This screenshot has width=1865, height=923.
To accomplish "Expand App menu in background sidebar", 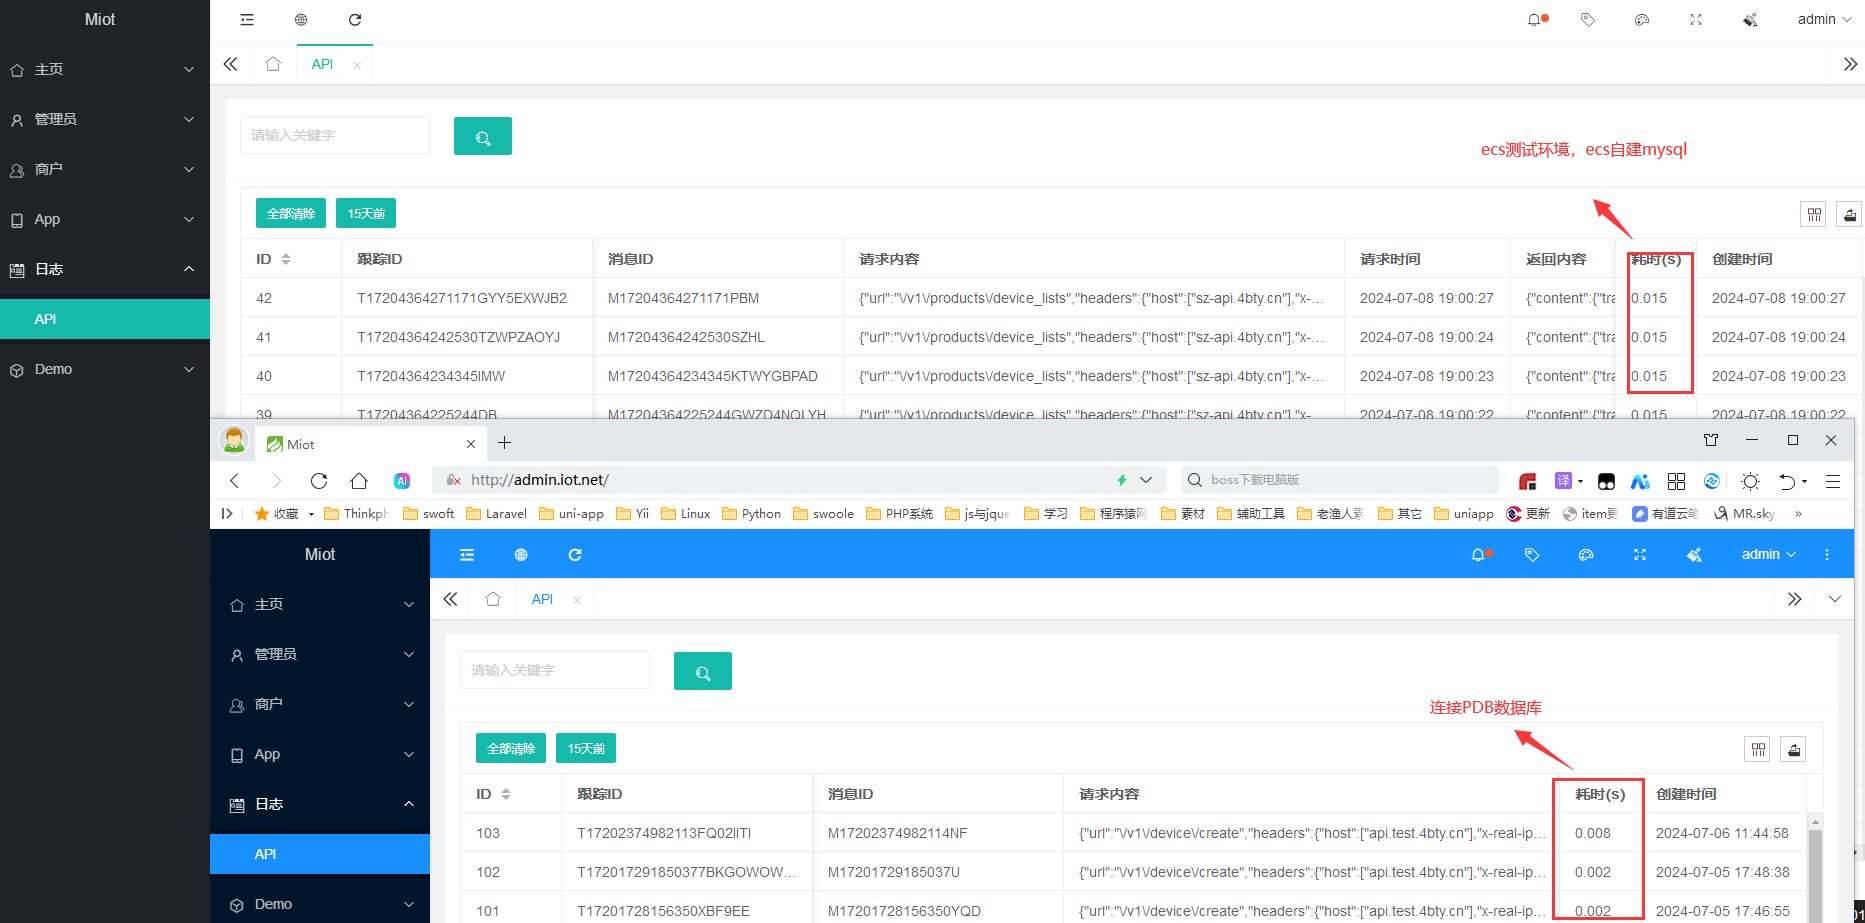I will click(x=105, y=219).
